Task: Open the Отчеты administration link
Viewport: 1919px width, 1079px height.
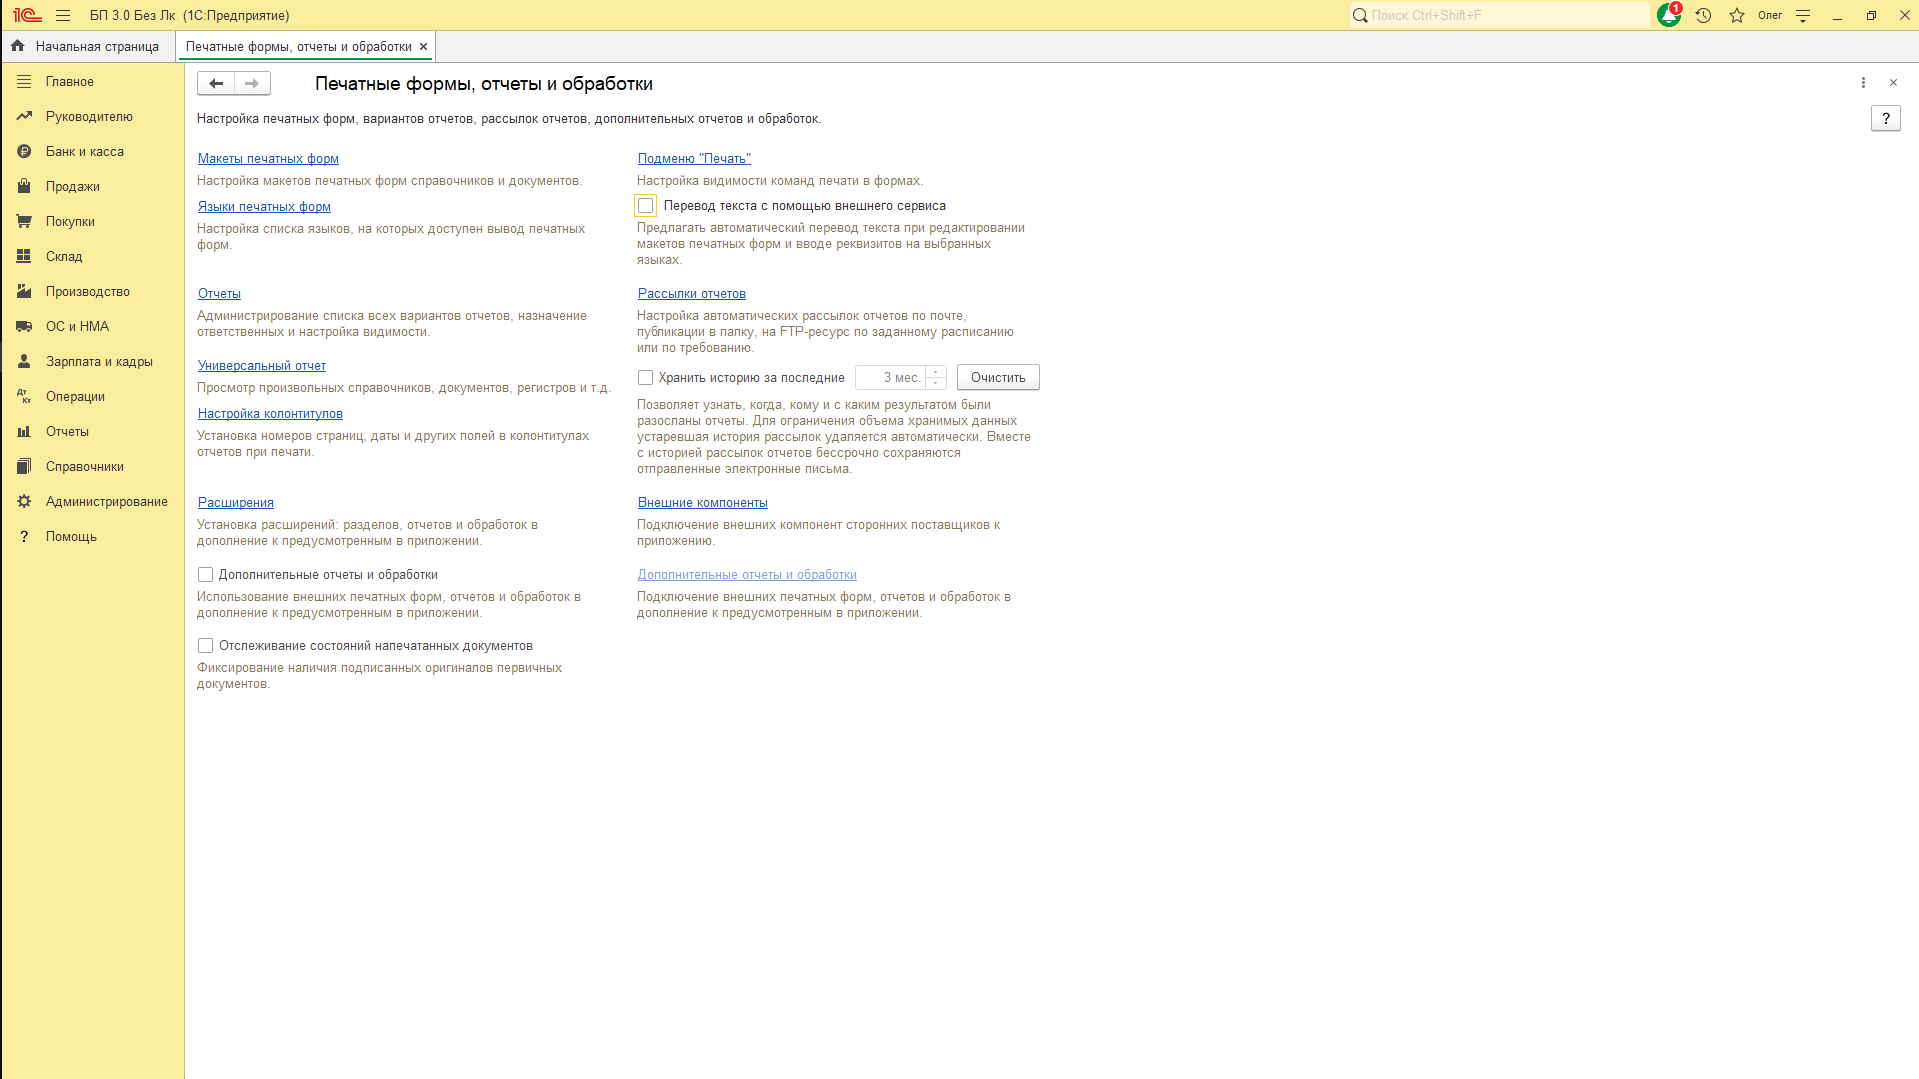Action: point(219,293)
